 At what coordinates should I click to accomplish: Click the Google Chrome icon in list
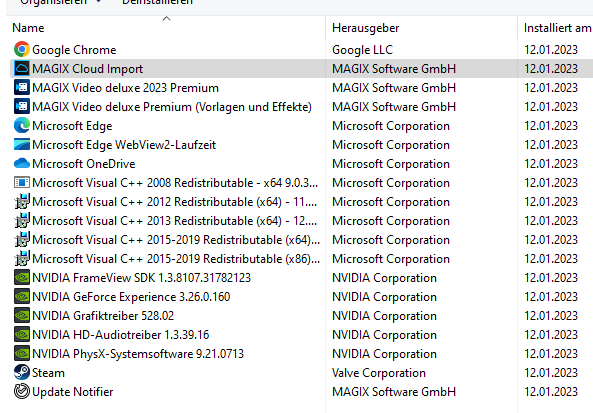(22, 50)
